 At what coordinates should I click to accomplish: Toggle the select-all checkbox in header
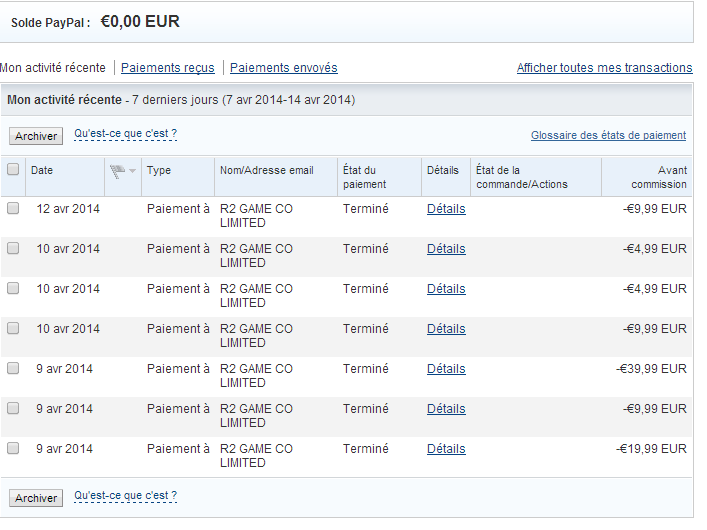coord(13,170)
